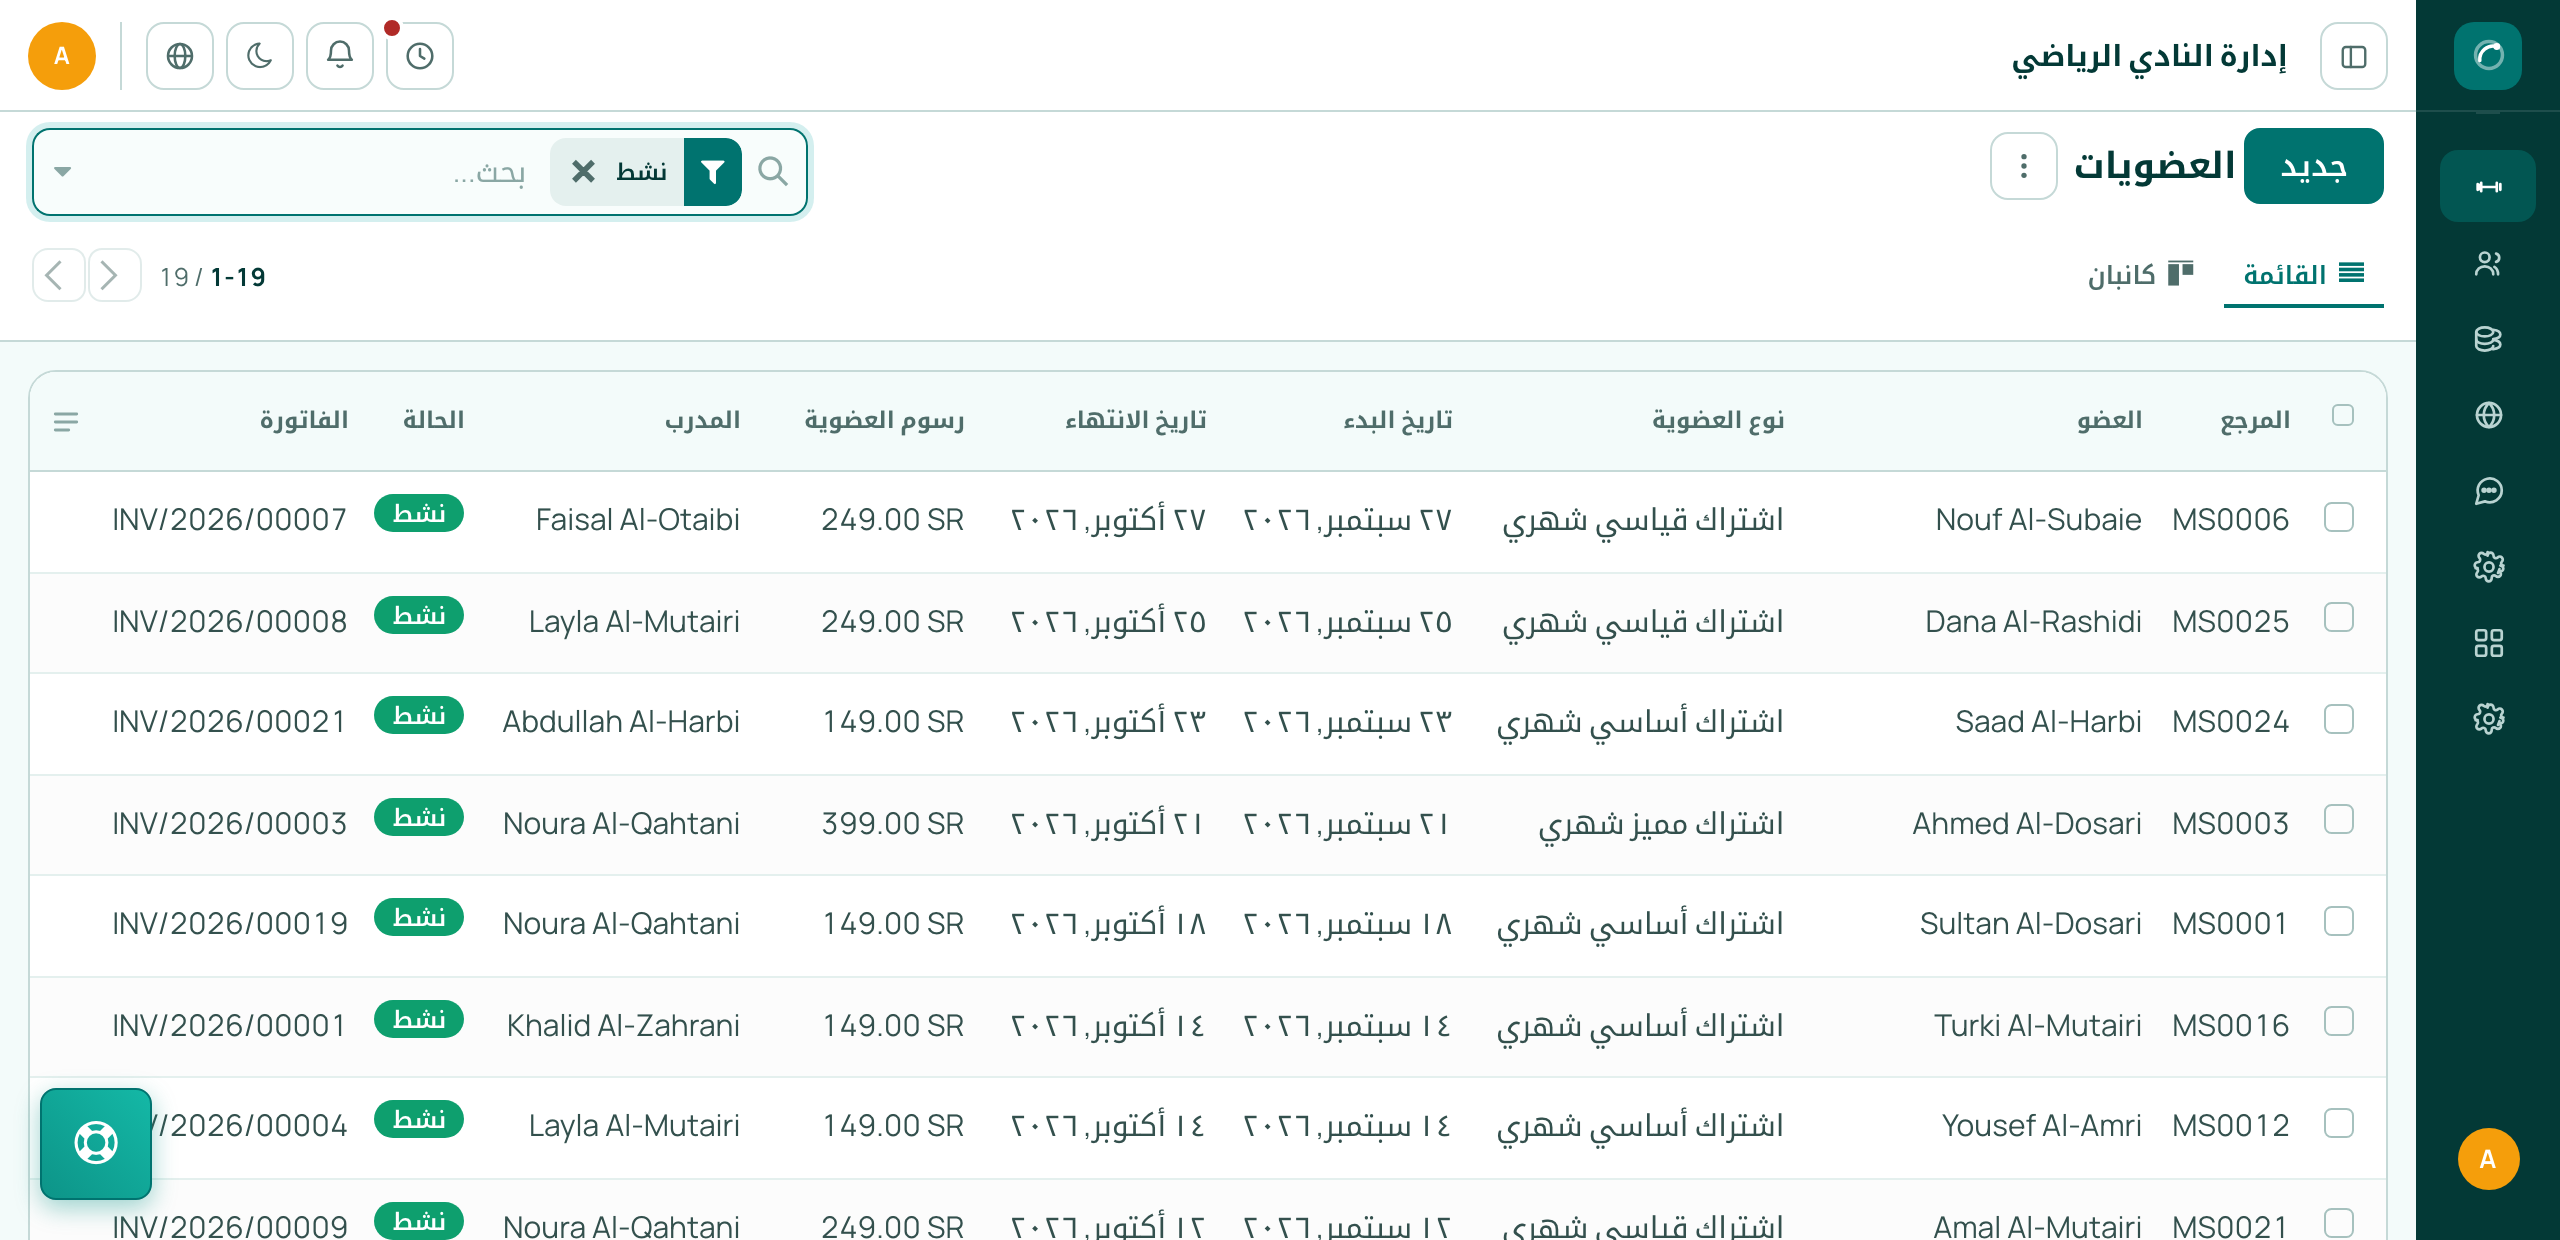Remove the نشط filter chip with X

click(583, 172)
